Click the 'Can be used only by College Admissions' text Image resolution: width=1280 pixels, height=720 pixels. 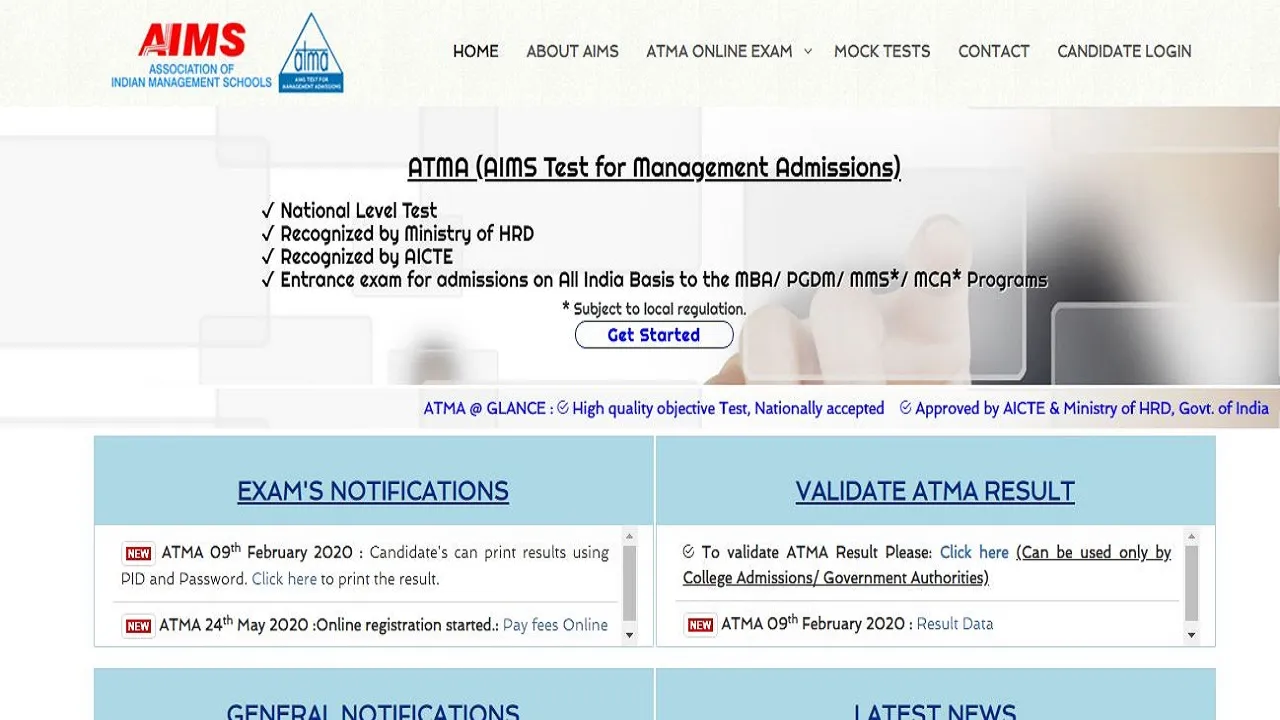927,565
